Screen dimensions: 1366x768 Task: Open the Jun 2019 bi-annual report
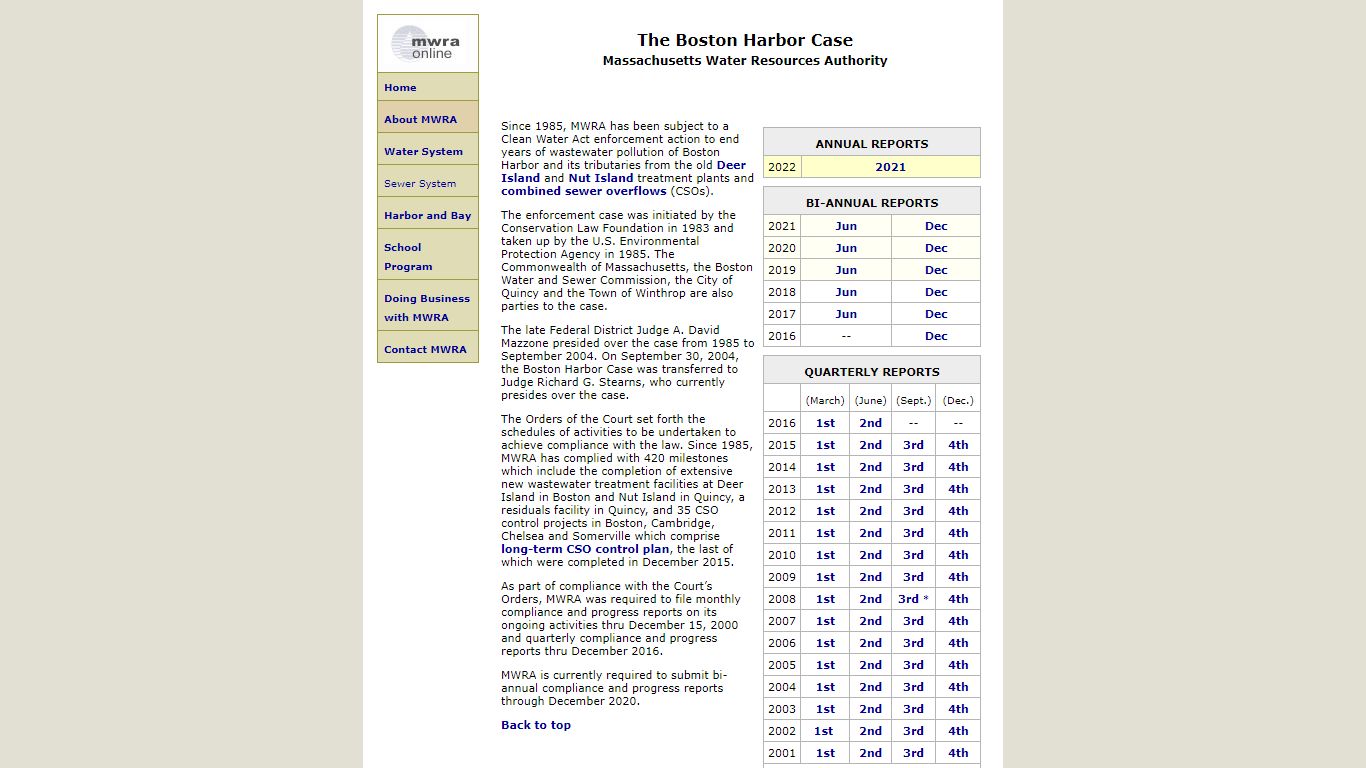(x=846, y=270)
